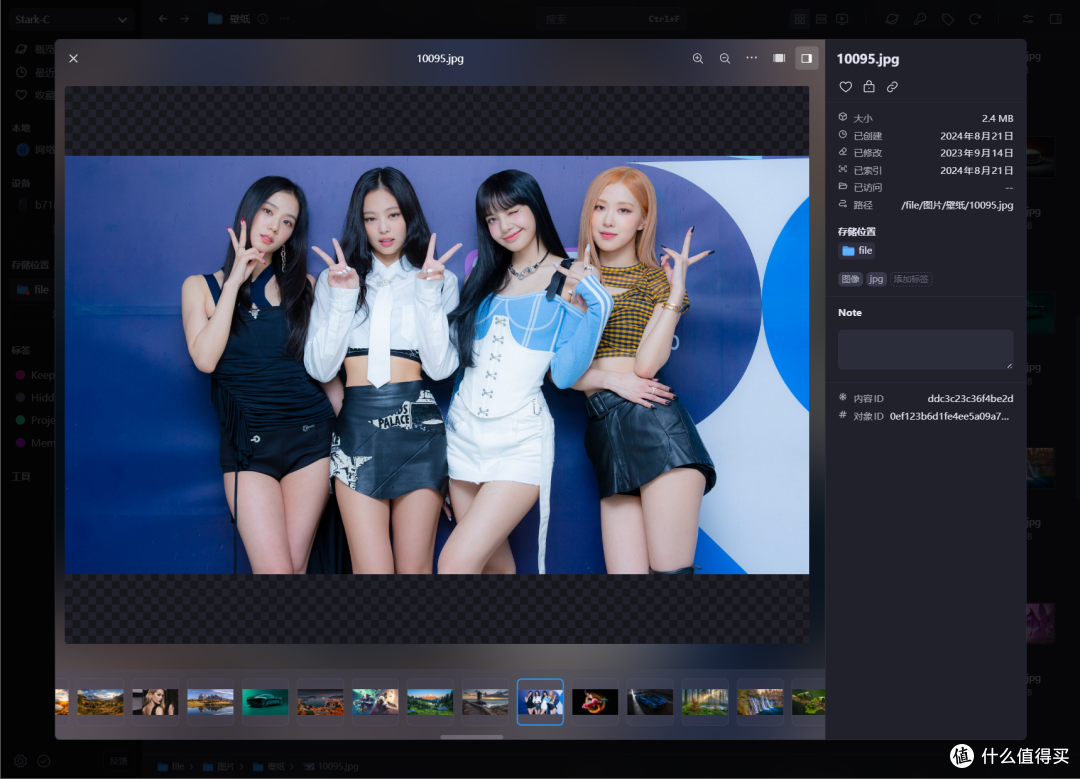Select the green sports car thumbnail
Viewport: 1080px width, 779px height.
point(265,702)
